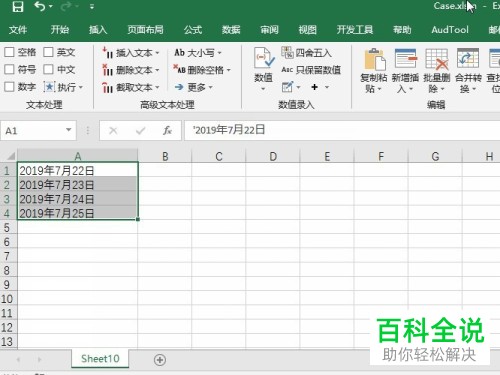Click the 插入文本 icon

tap(107, 53)
